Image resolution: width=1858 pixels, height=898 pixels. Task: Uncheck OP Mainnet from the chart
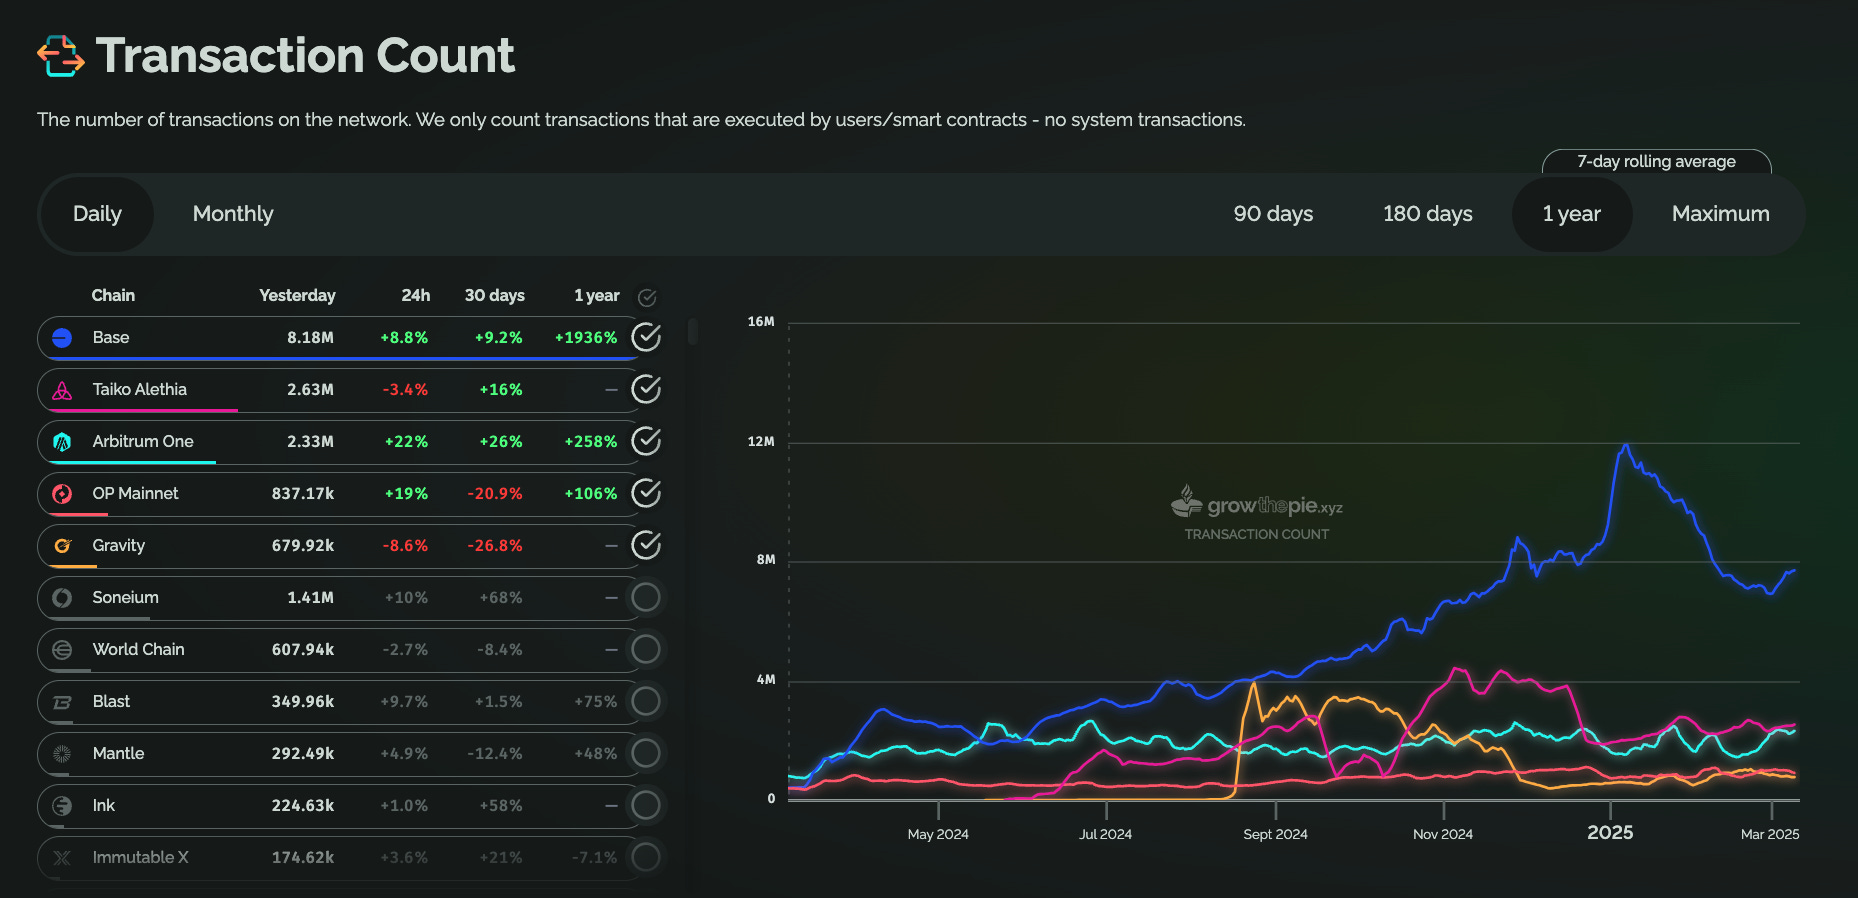coord(646,494)
